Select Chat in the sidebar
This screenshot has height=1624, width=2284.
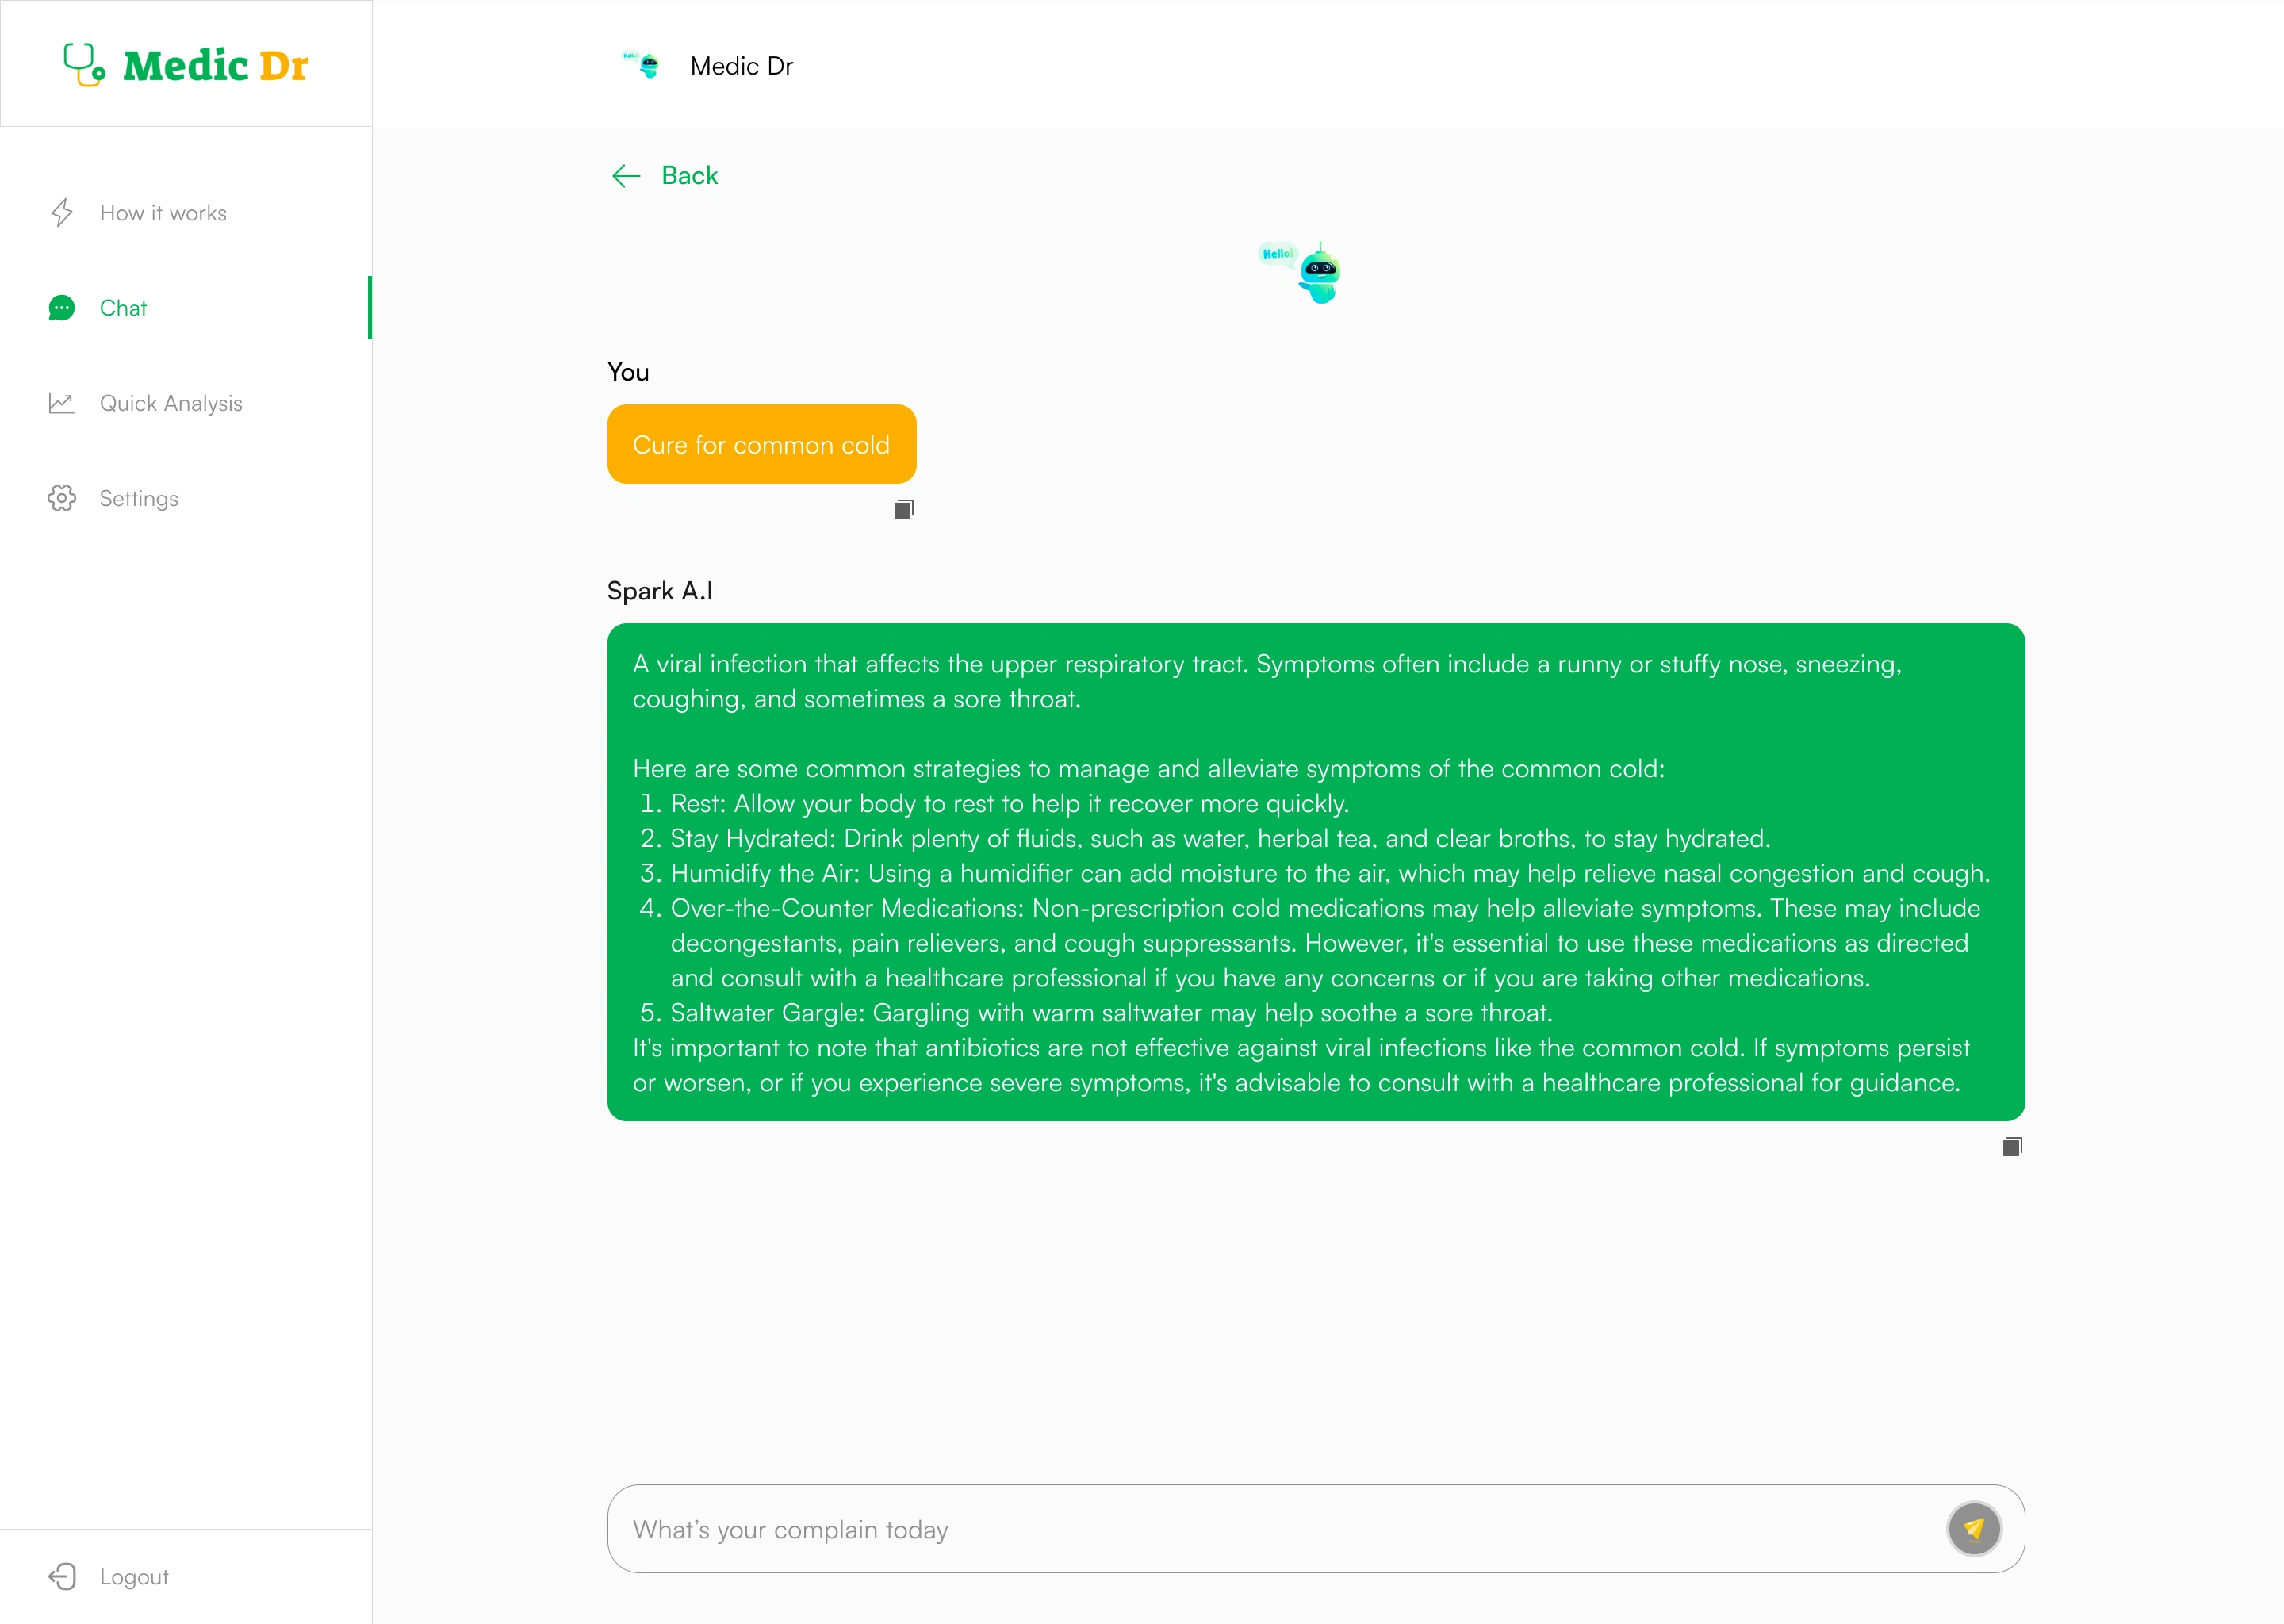point(123,308)
